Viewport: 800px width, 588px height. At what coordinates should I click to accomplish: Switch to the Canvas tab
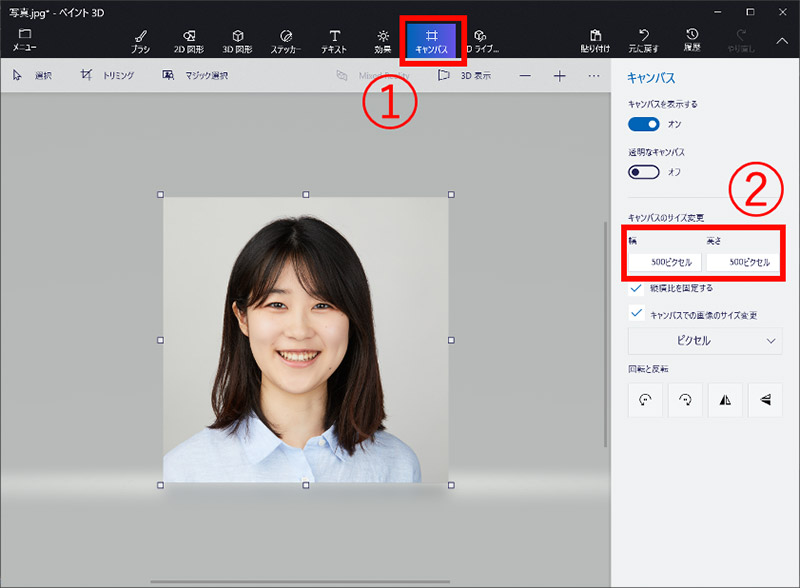point(431,40)
